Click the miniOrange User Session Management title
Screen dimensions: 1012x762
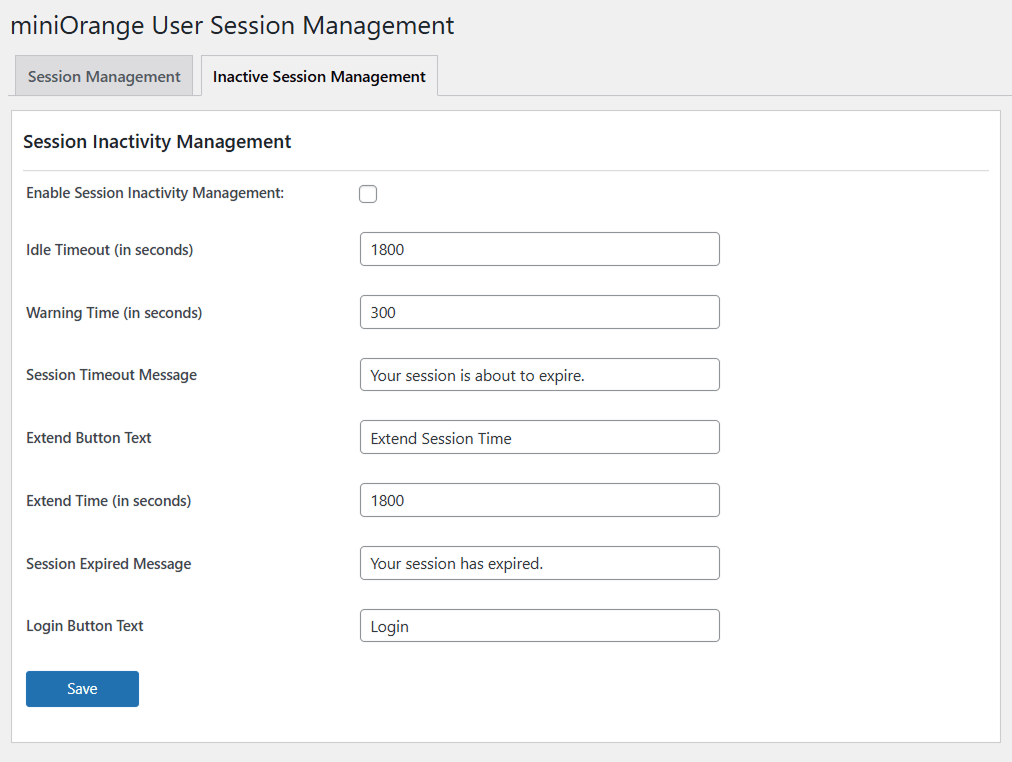point(232,26)
